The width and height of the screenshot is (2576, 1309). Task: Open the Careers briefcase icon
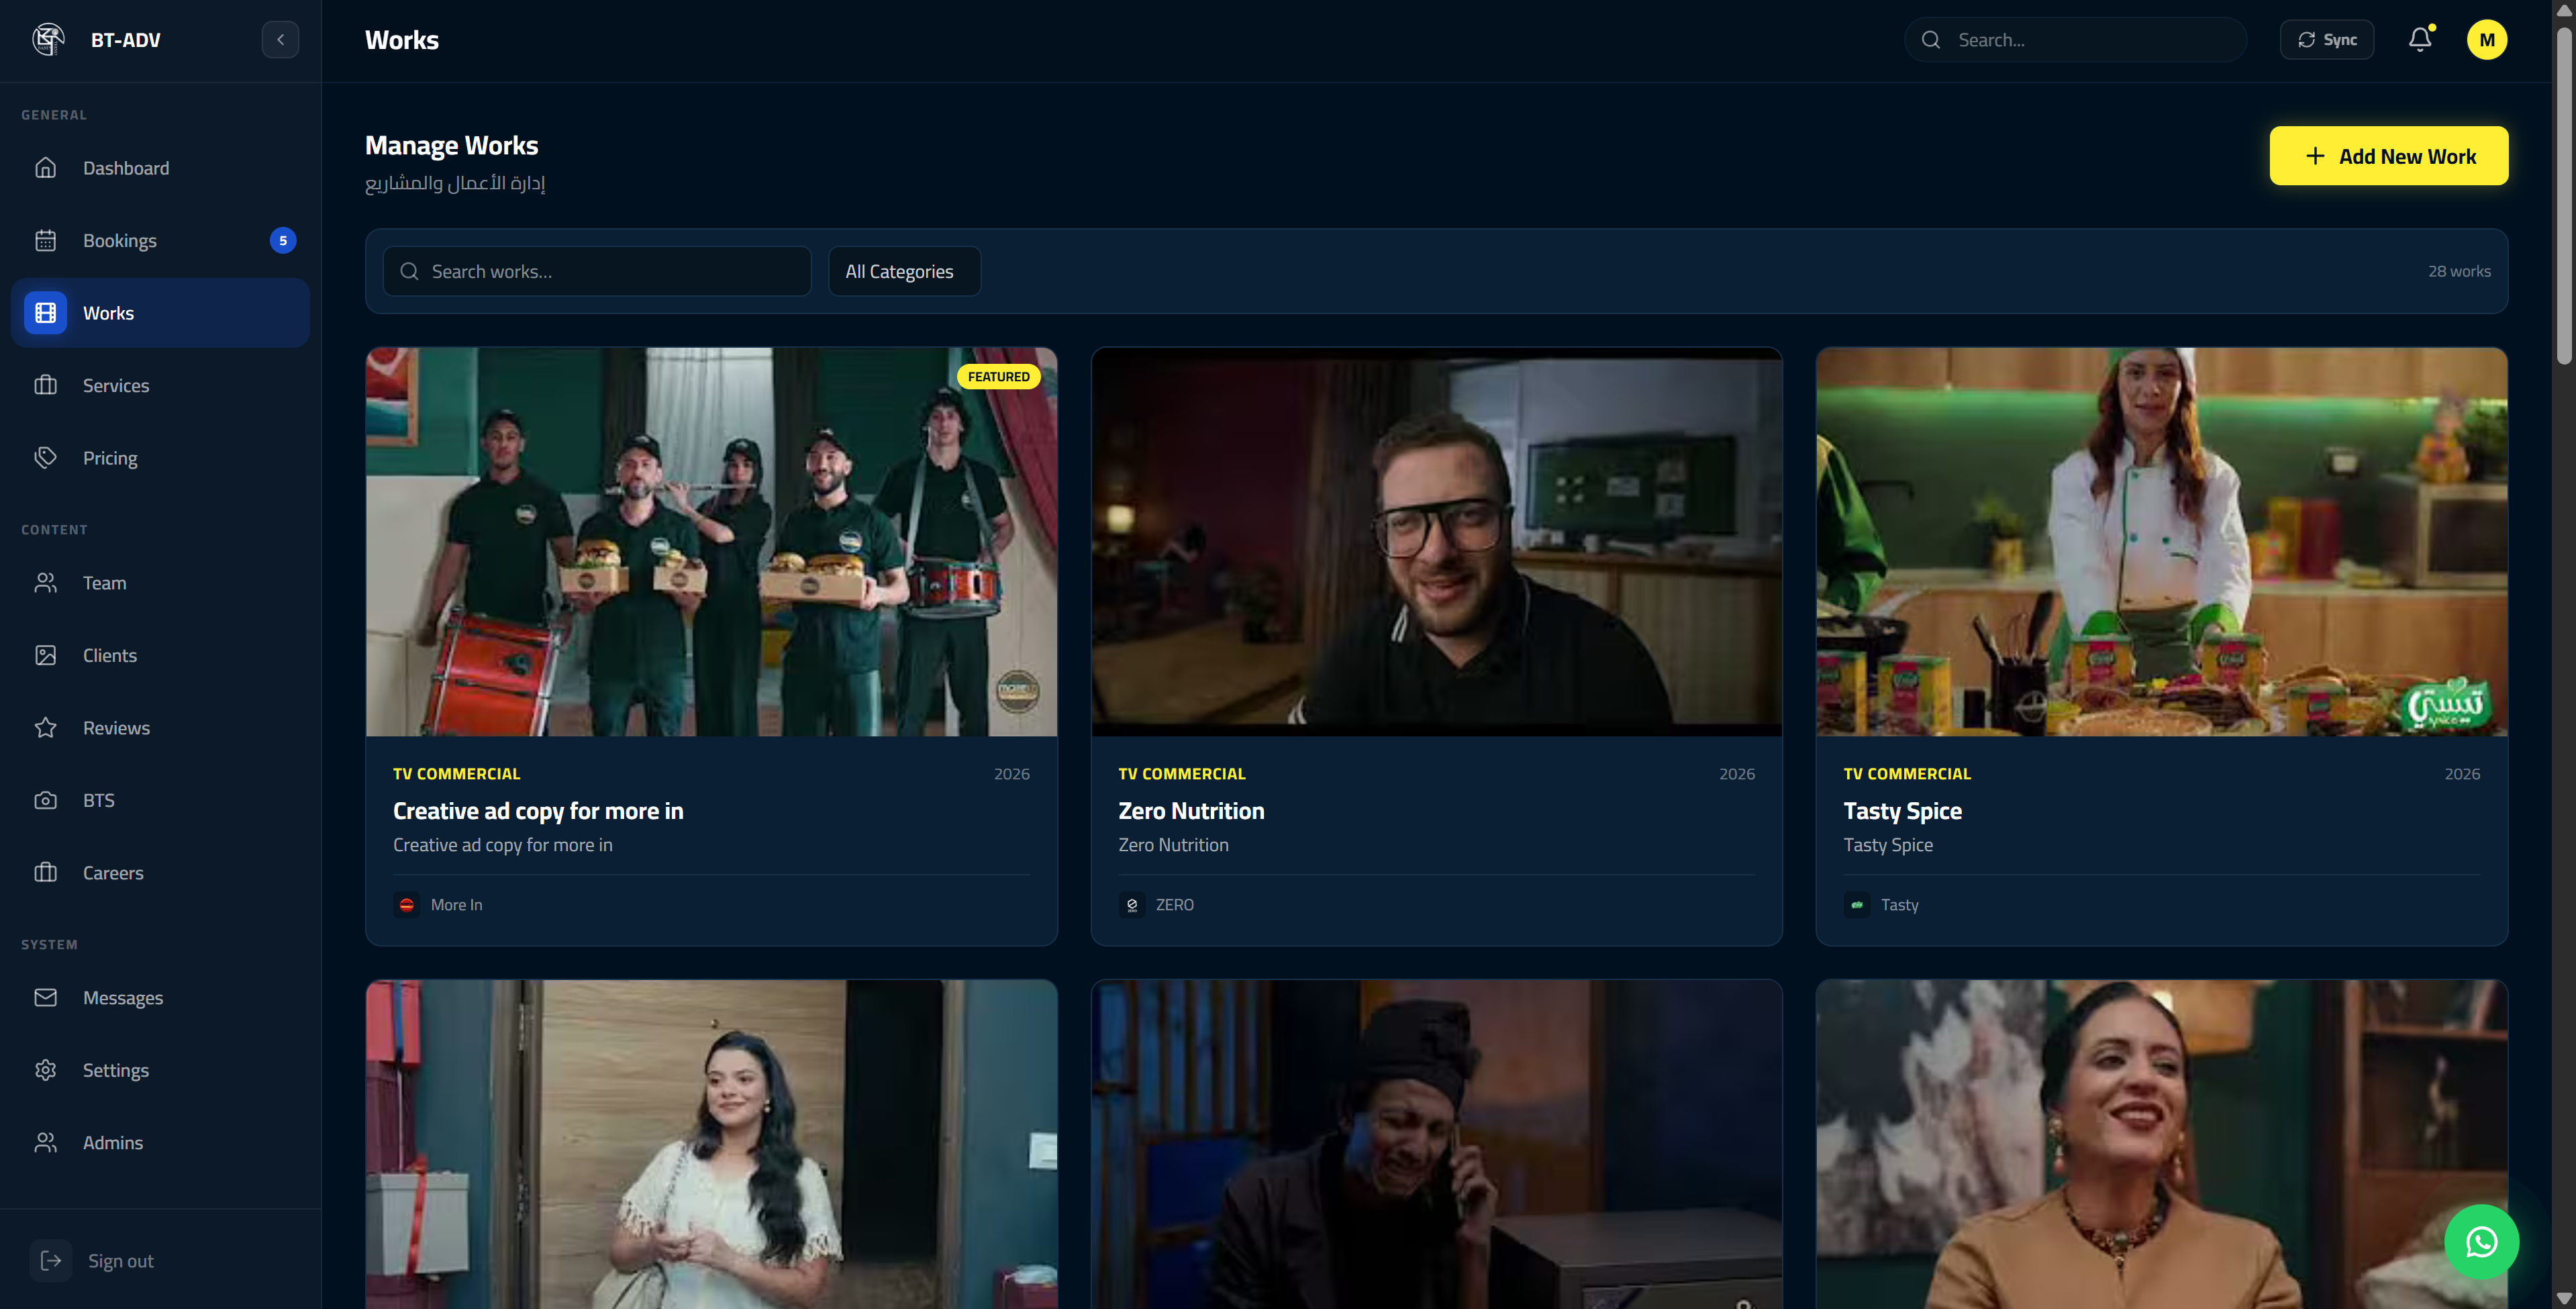point(46,873)
